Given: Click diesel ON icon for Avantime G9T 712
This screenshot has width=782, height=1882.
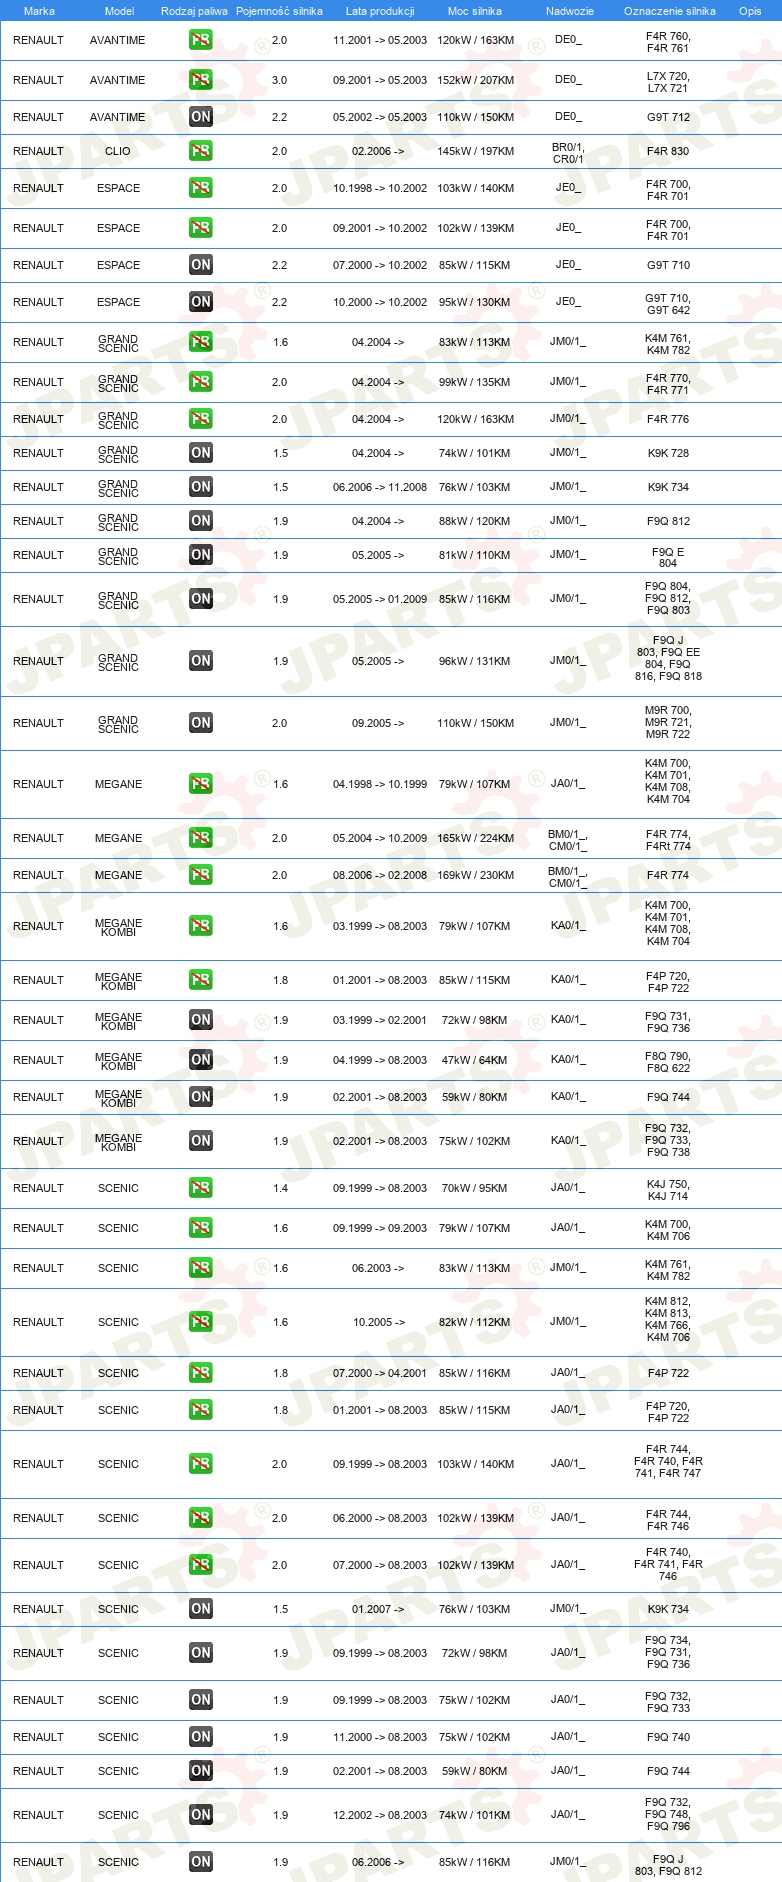Looking at the screenshot, I should (x=201, y=117).
